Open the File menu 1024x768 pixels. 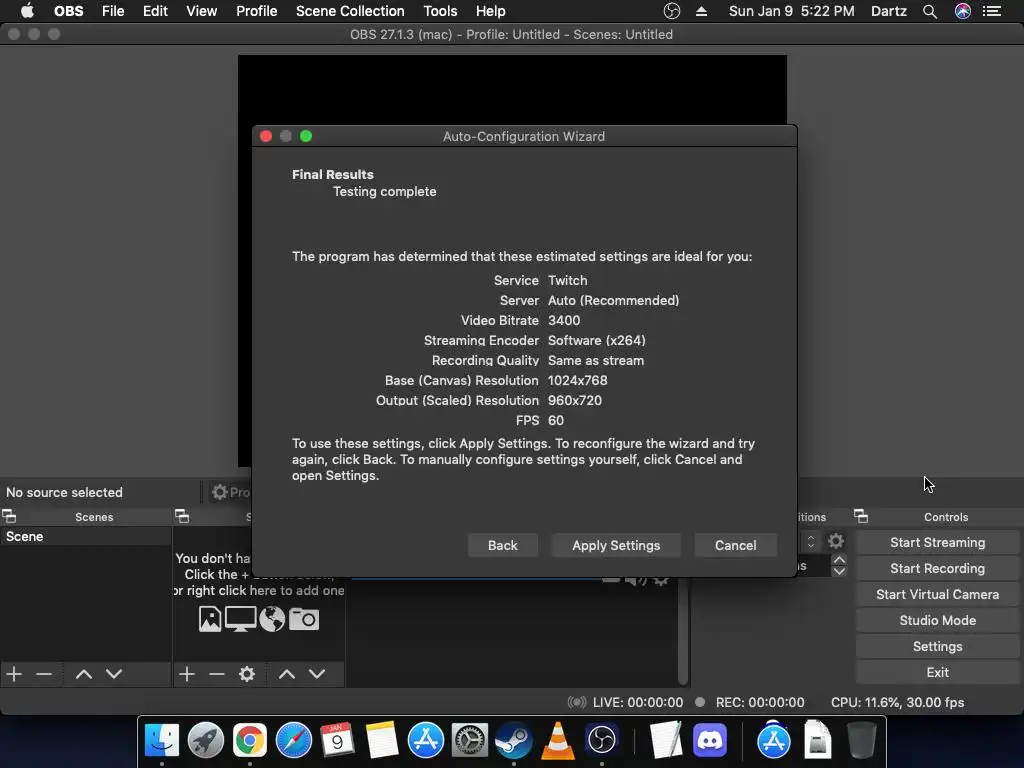[x=113, y=11]
